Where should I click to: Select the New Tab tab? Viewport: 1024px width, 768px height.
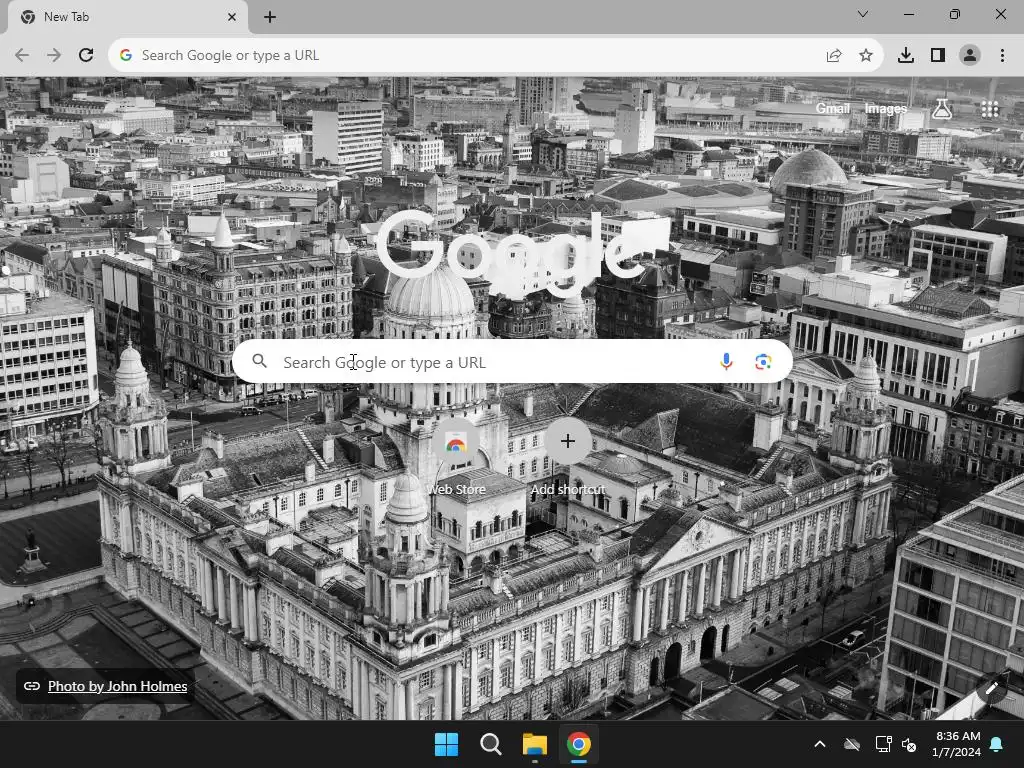(x=127, y=17)
